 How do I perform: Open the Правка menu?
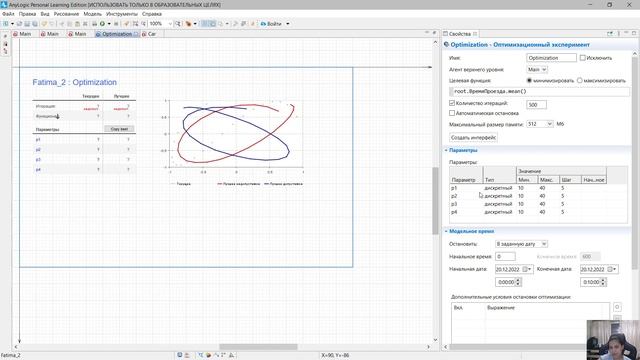[27, 14]
